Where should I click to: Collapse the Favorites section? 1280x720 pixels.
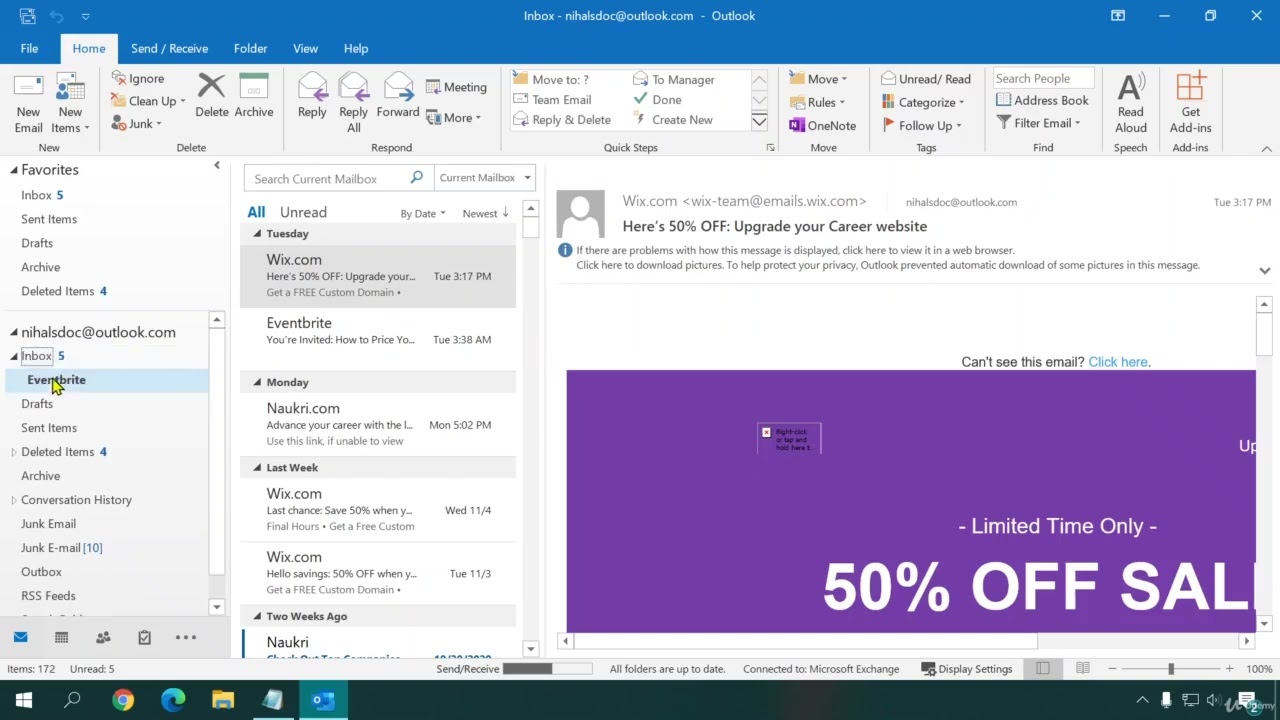click(14, 170)
